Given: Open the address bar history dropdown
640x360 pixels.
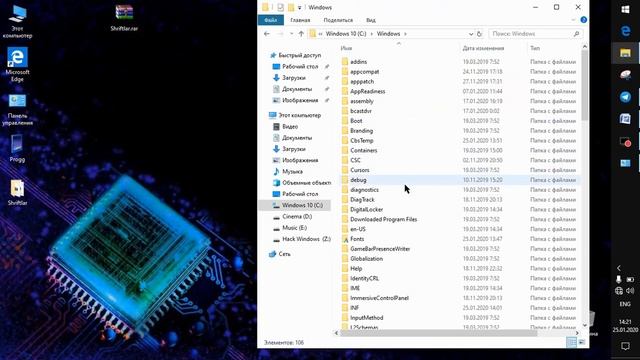Looking at the screenshot, I should 471,34.
